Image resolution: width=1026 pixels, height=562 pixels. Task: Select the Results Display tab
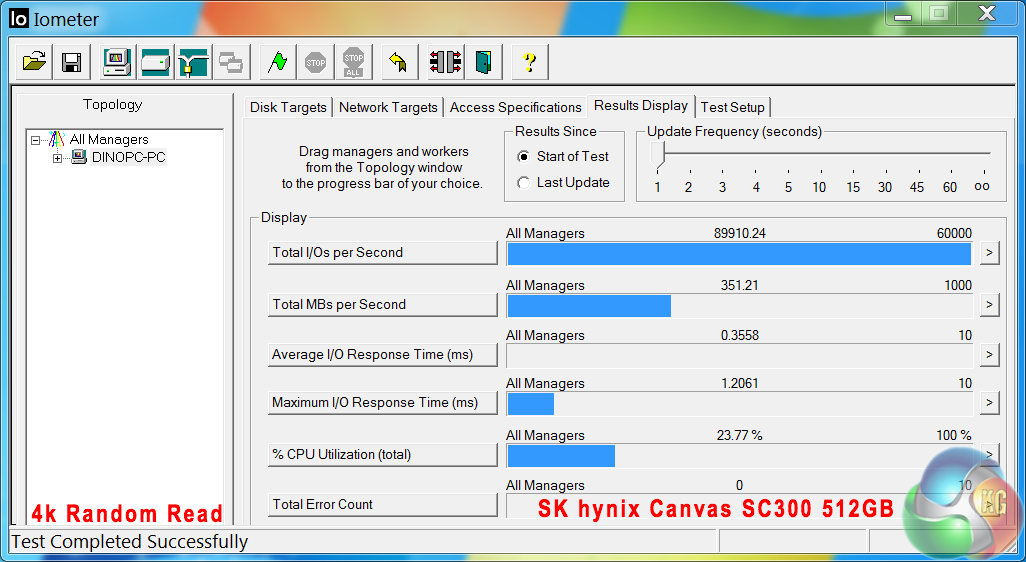[x=641, y=106]
